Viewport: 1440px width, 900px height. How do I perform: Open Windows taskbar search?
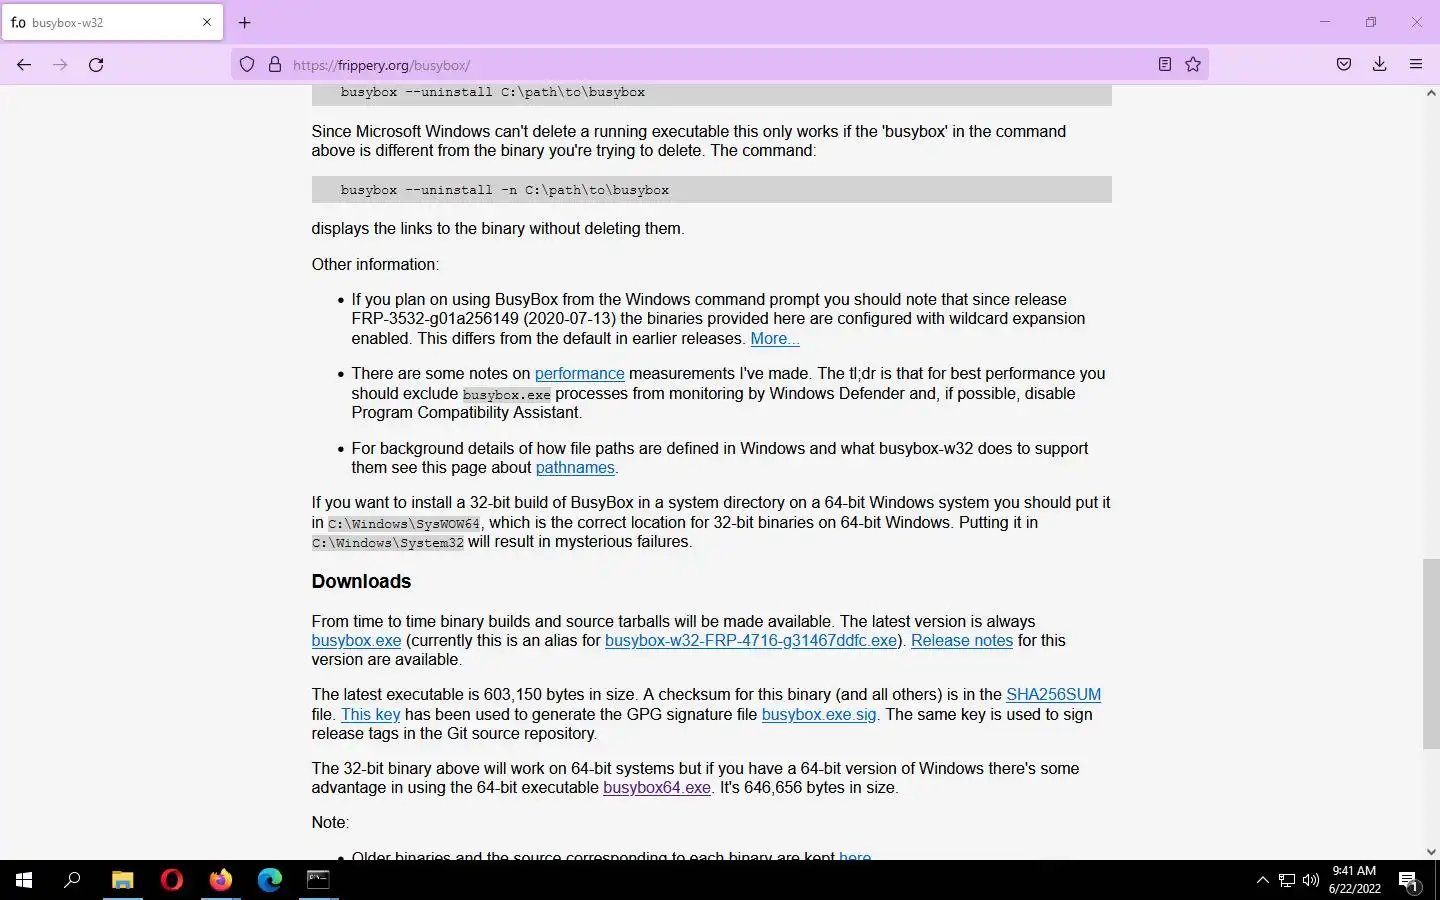pos(72,880)
